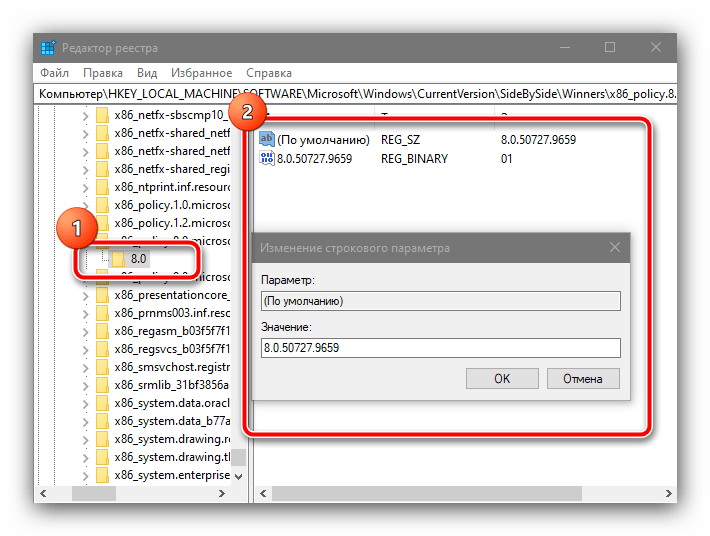Image resolution: width=710 pixels, height=536 pixels.
Task: Select folder icon of x86_netfx-shared_regi key
Action: 102,169
